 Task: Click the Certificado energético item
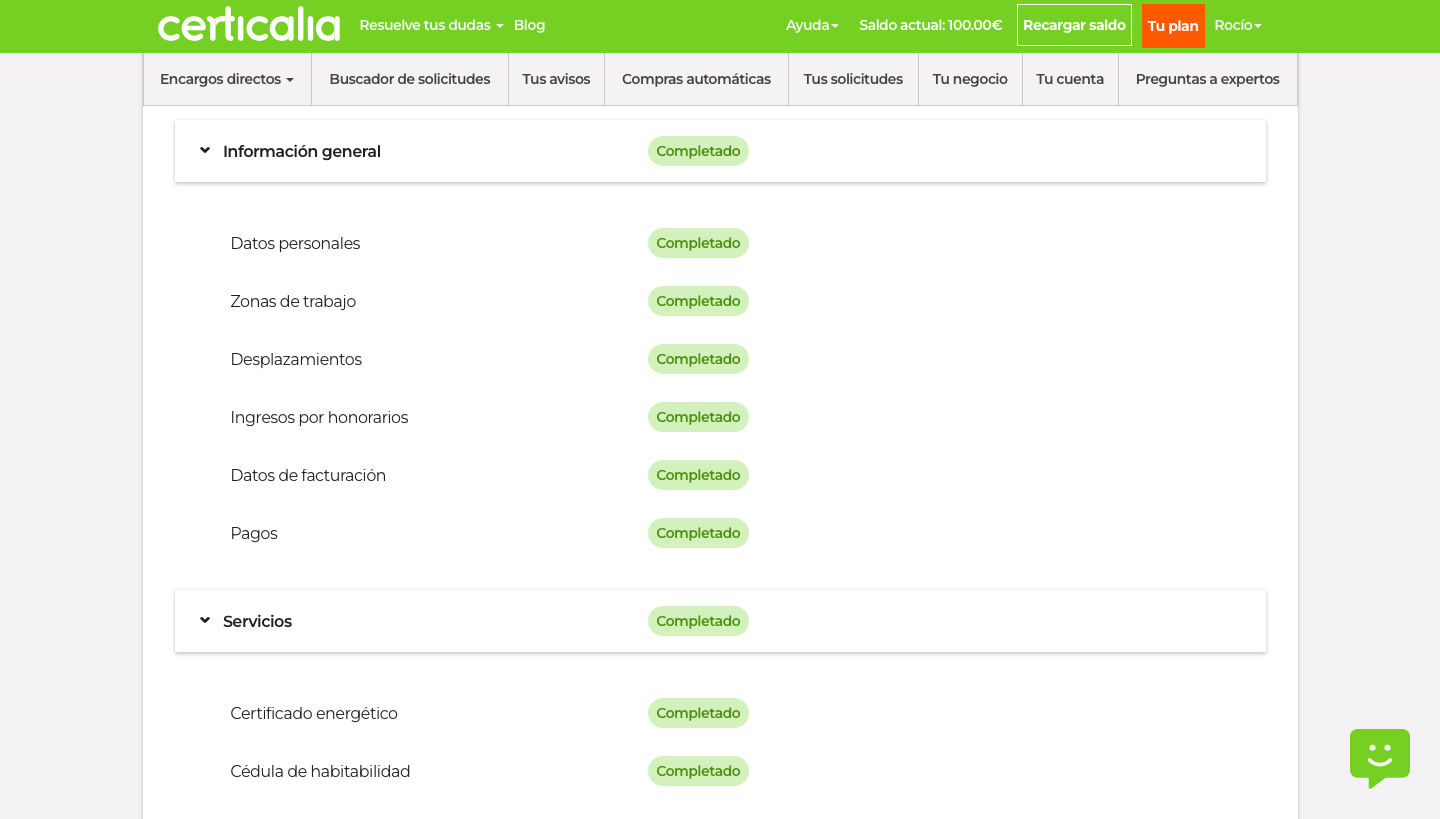coord(314,713)
